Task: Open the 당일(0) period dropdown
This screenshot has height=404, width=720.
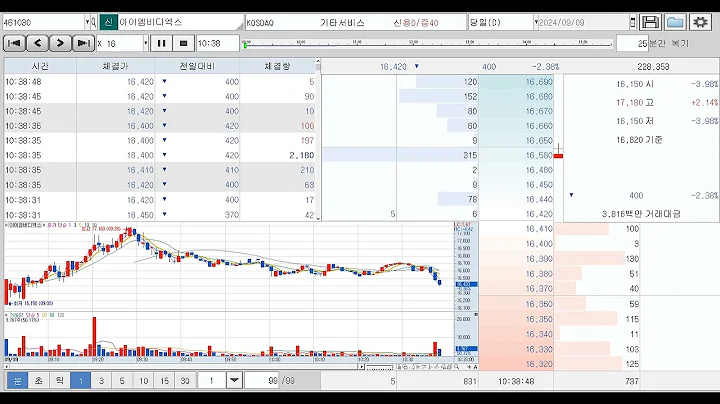Action: (535, 22)
